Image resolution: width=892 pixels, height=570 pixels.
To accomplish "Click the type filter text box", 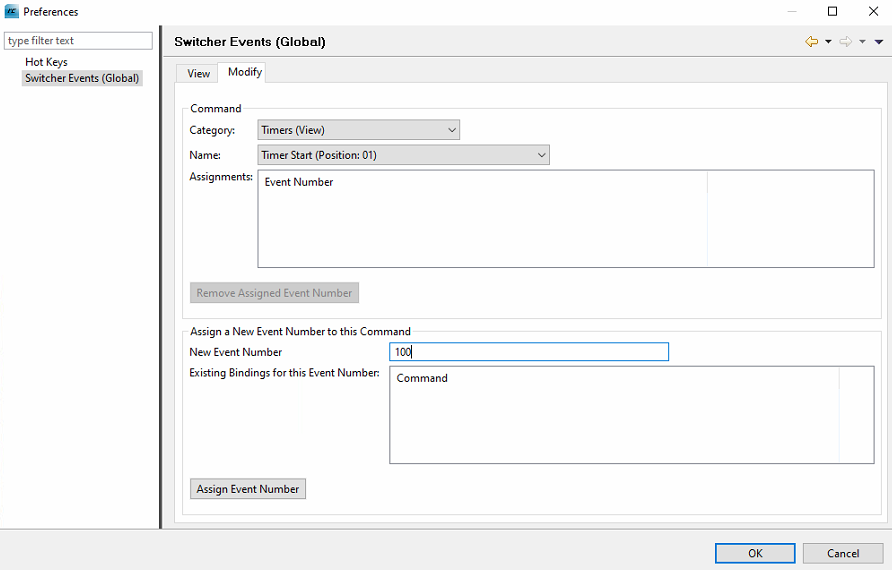I will click(x=79, y=41).
